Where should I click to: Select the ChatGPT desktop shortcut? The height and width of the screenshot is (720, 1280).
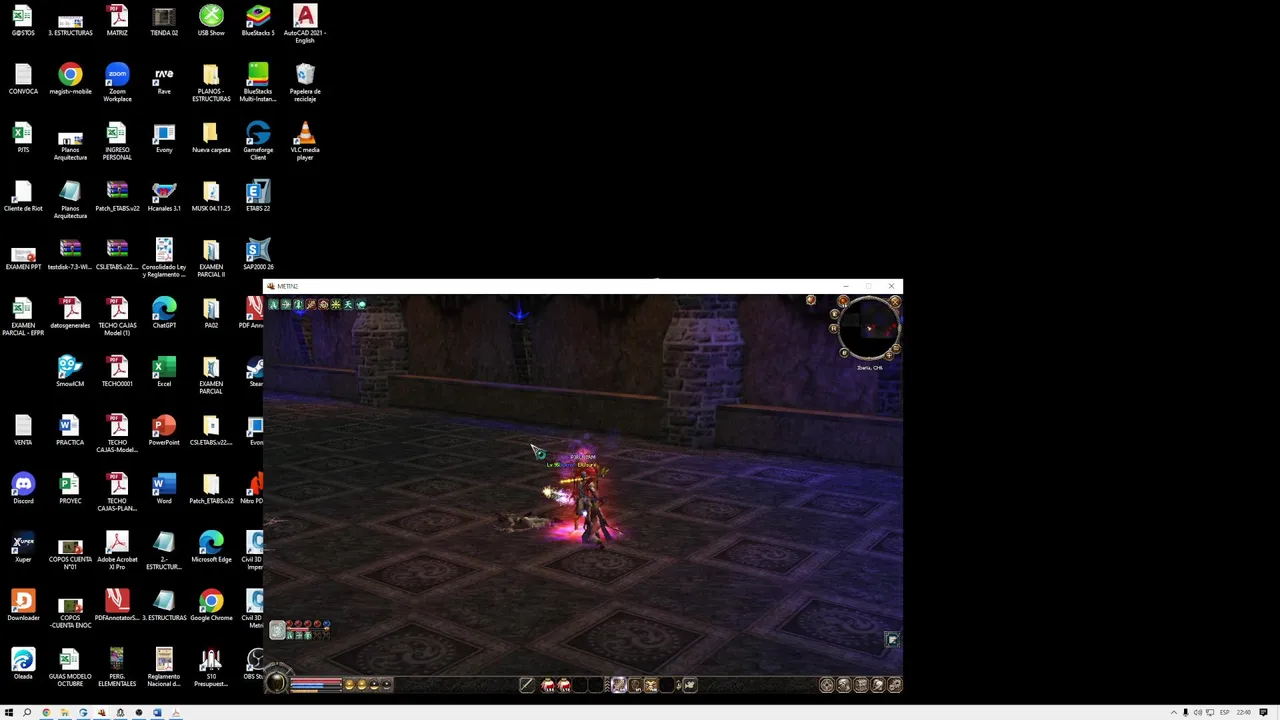click(x=164, y=314)
